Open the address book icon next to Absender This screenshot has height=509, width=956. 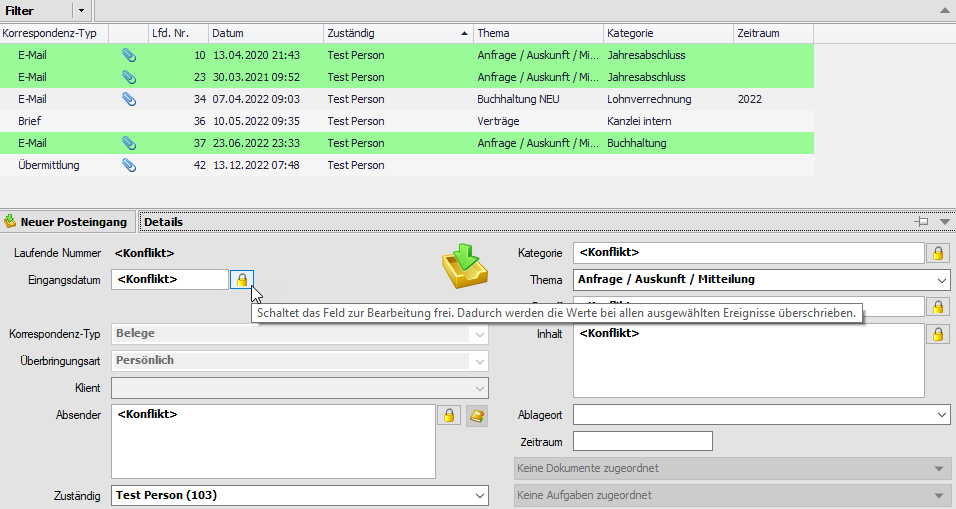click(x=477, y=416)
